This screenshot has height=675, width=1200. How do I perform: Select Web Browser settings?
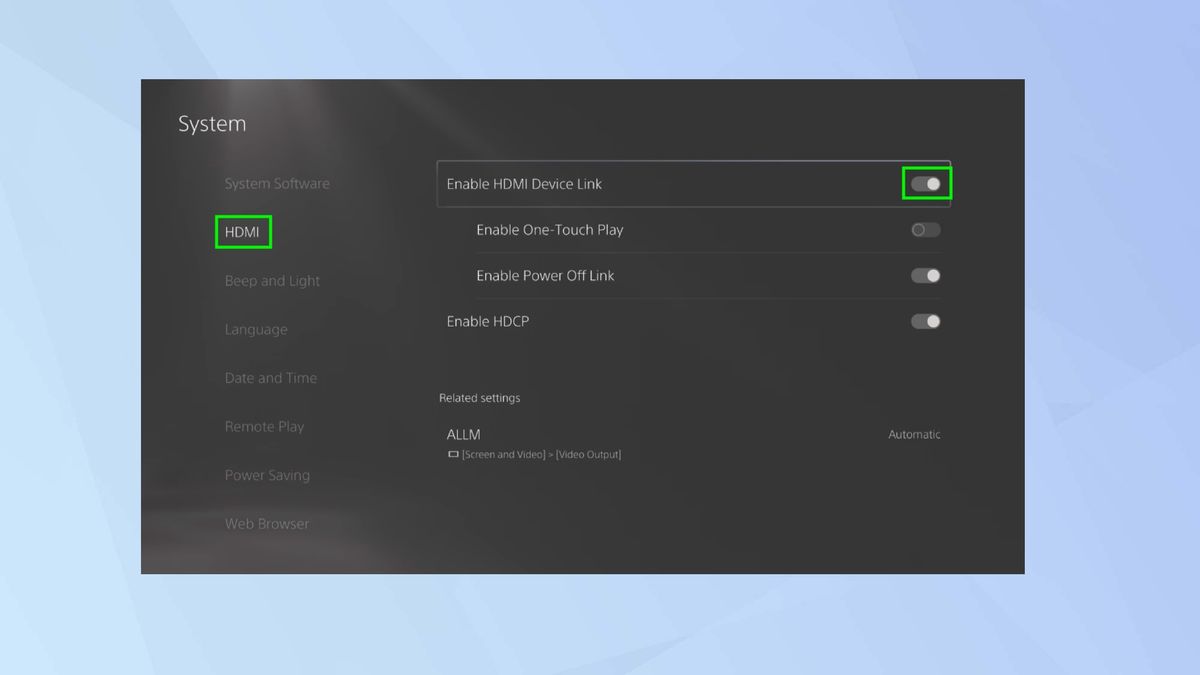(267, 523)
